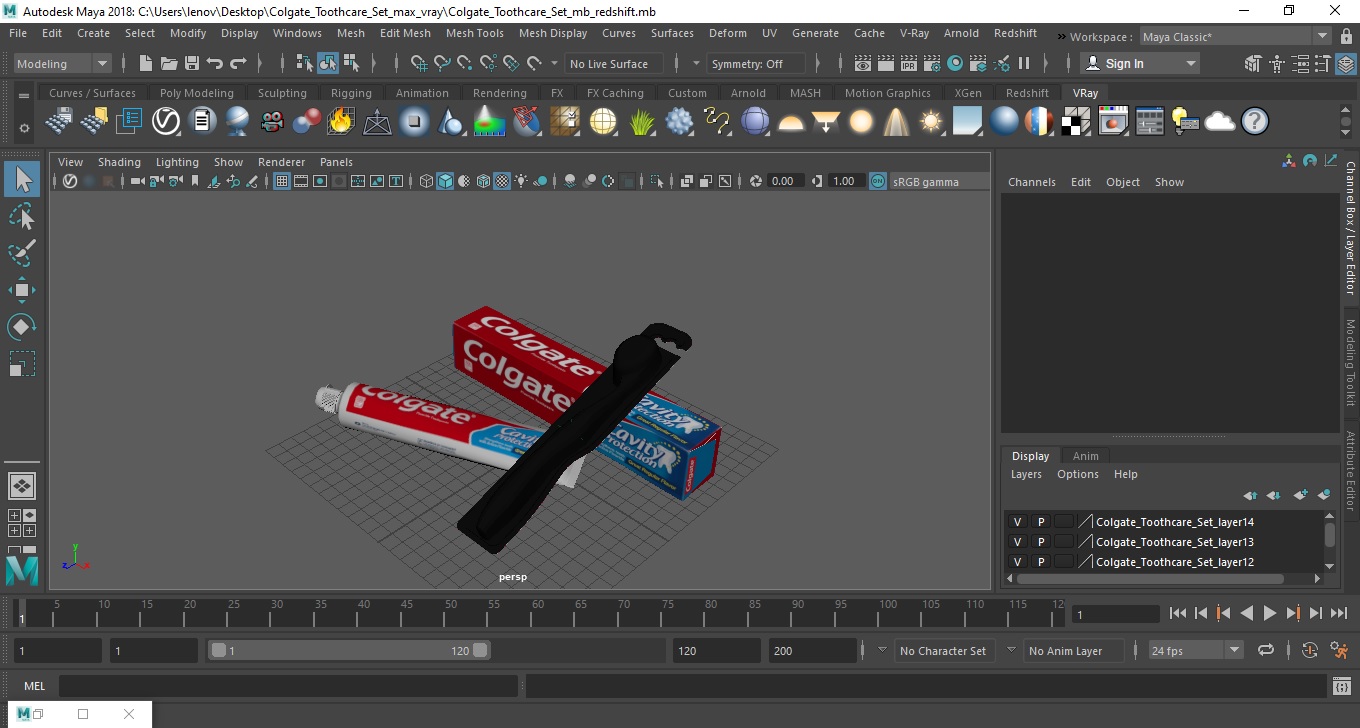This screenshot has width=1360, height=728.
Task: Switch to the Anim tab
Action: [1086, 456]
